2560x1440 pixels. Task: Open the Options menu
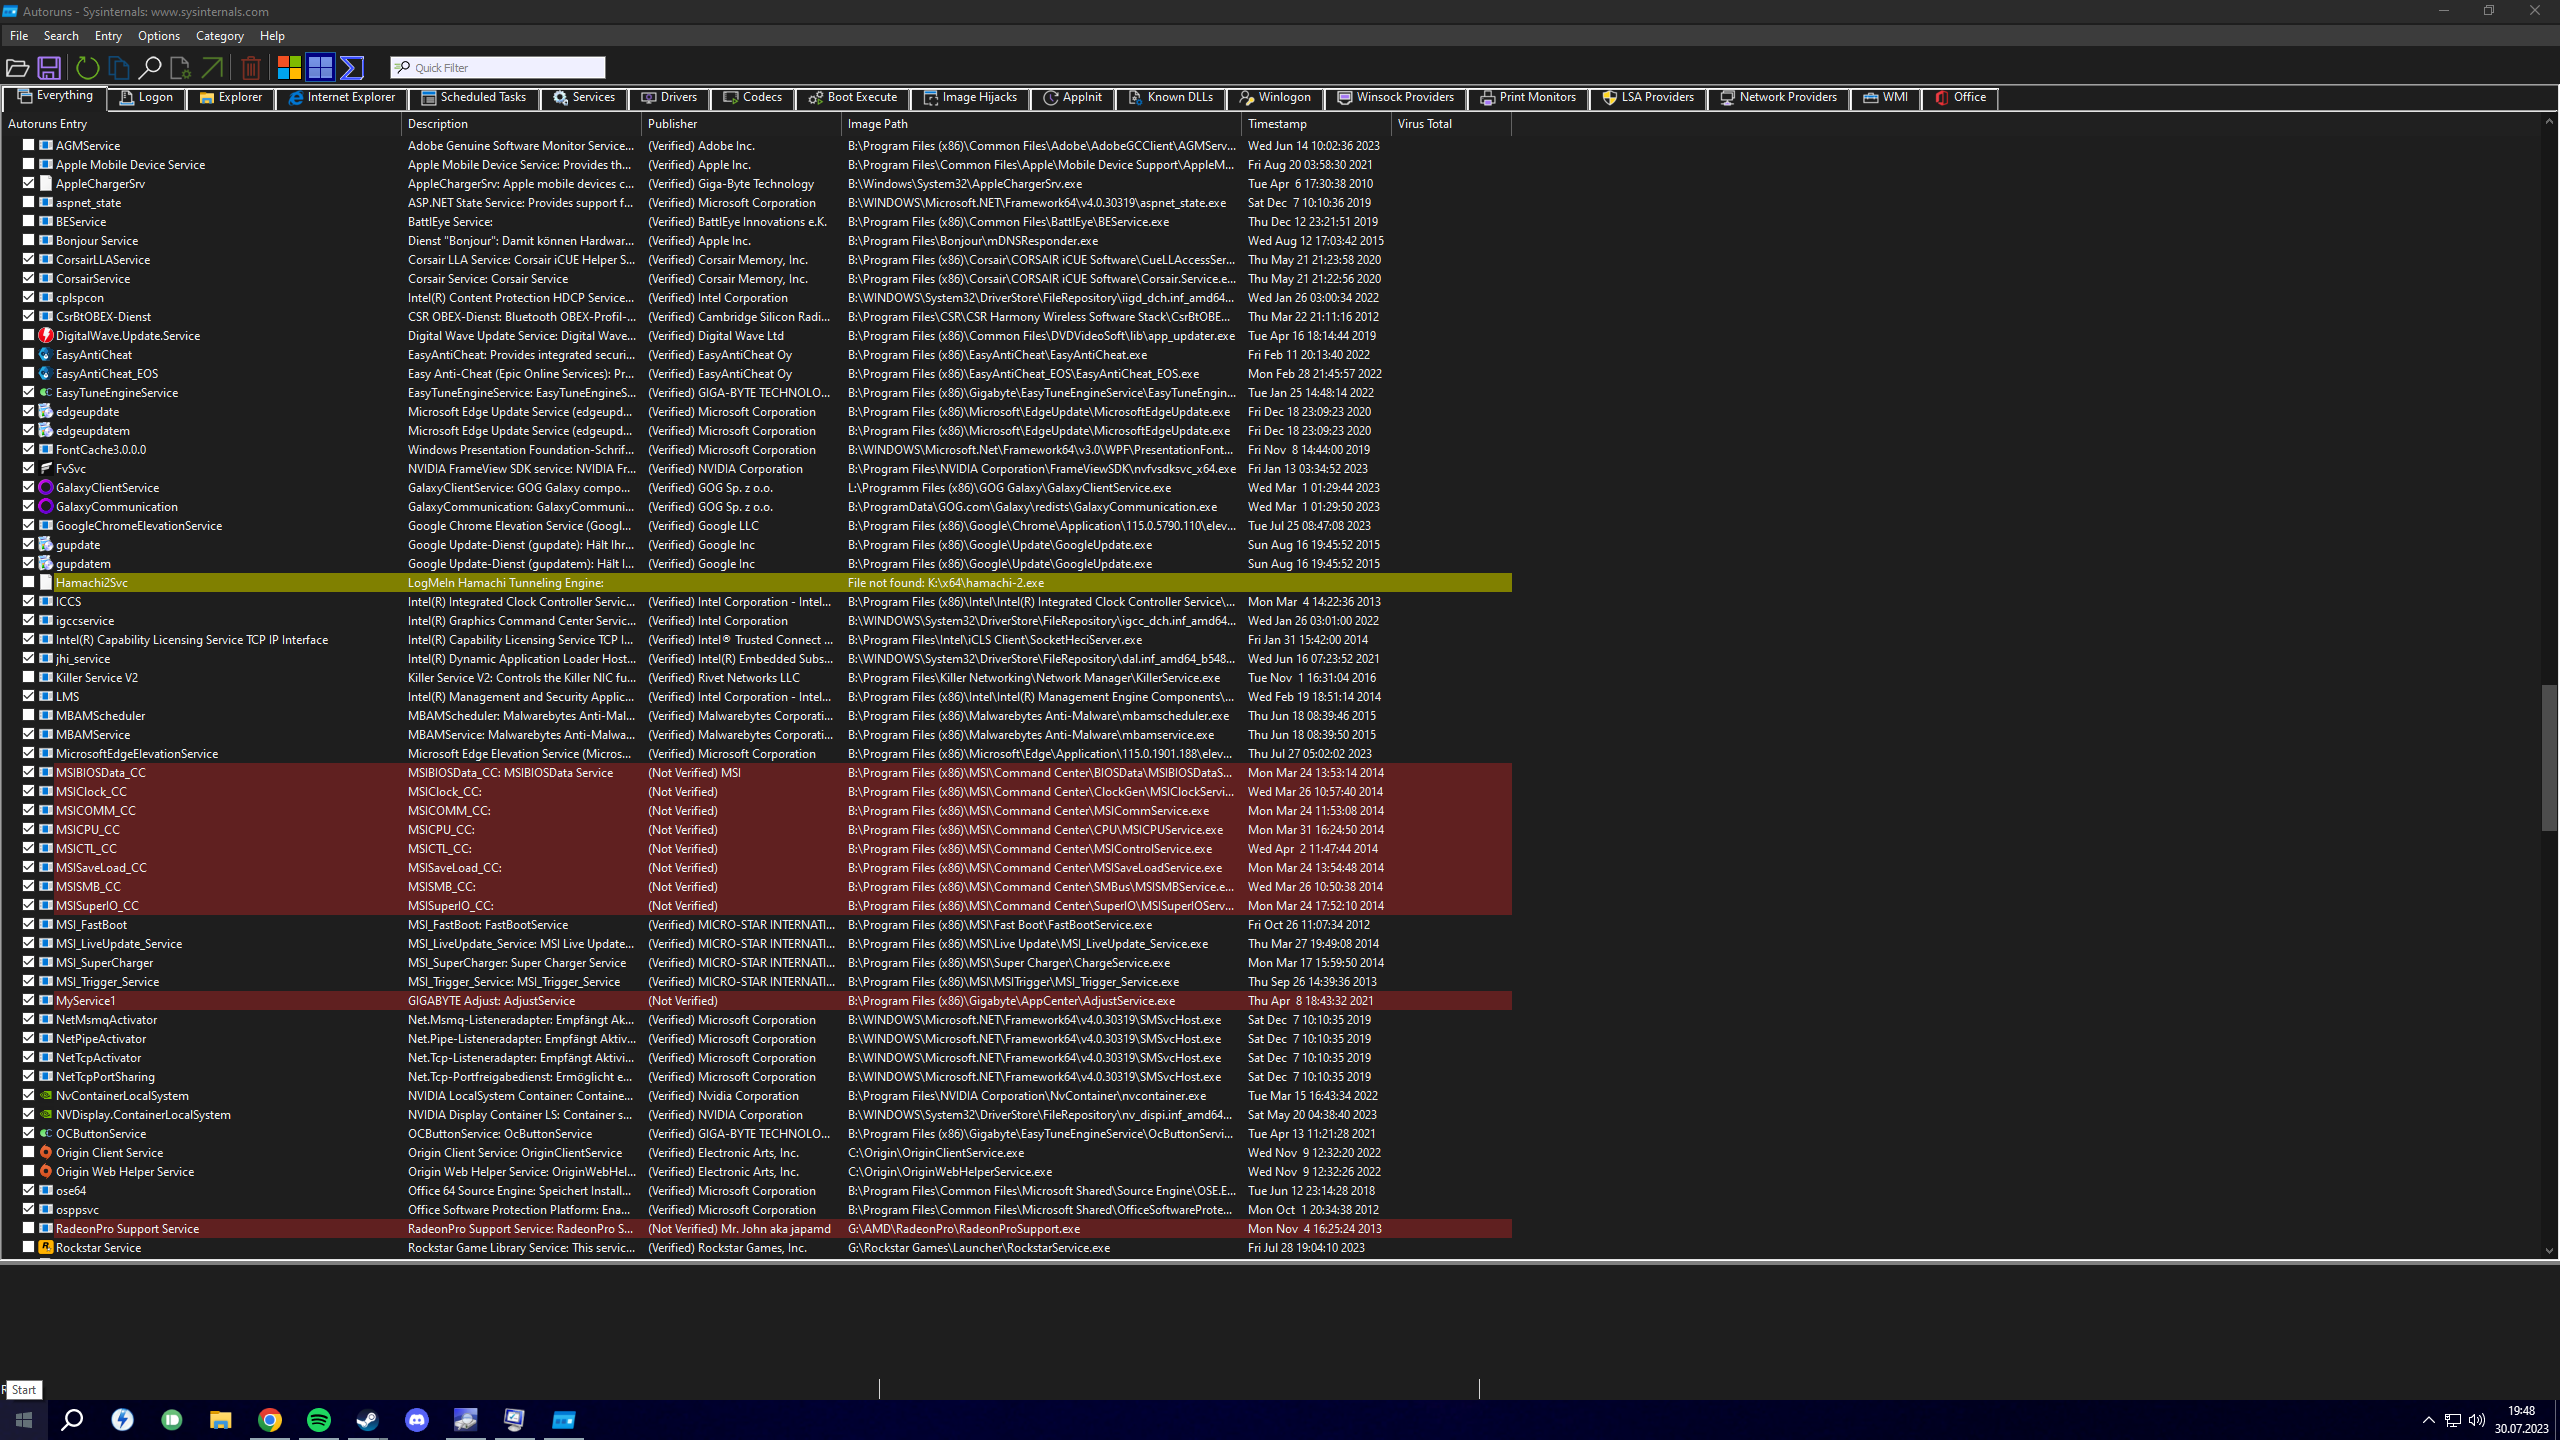159,36
